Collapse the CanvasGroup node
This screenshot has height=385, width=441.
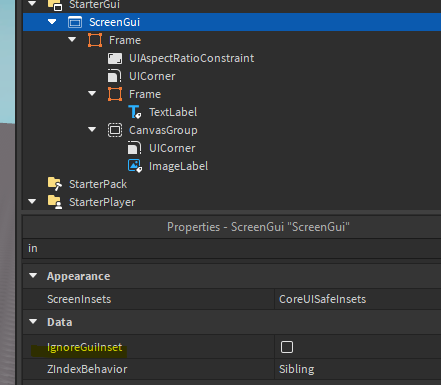coord(92,130)
